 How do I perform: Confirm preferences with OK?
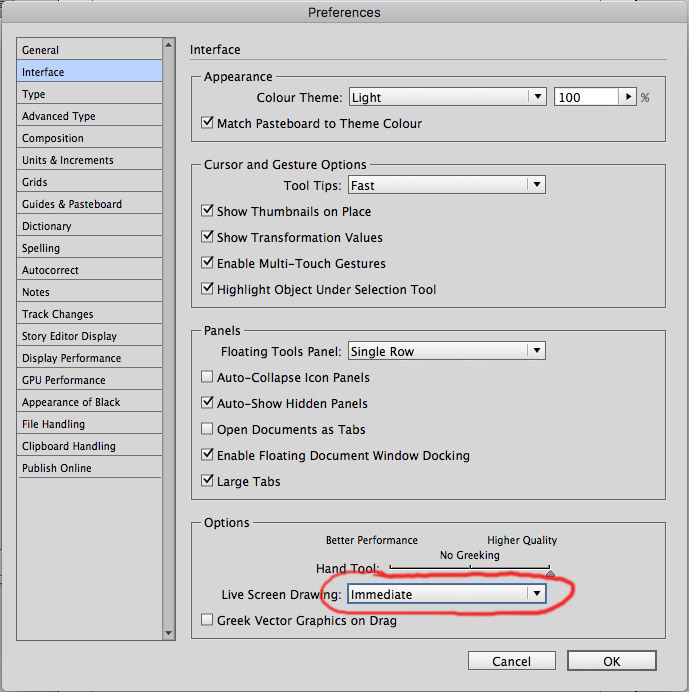pos(612,661)
